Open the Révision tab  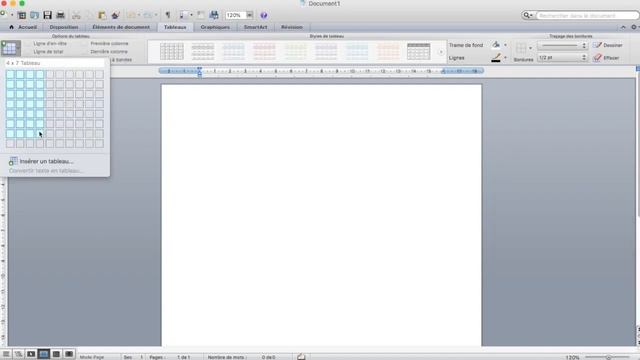(292, 27)
